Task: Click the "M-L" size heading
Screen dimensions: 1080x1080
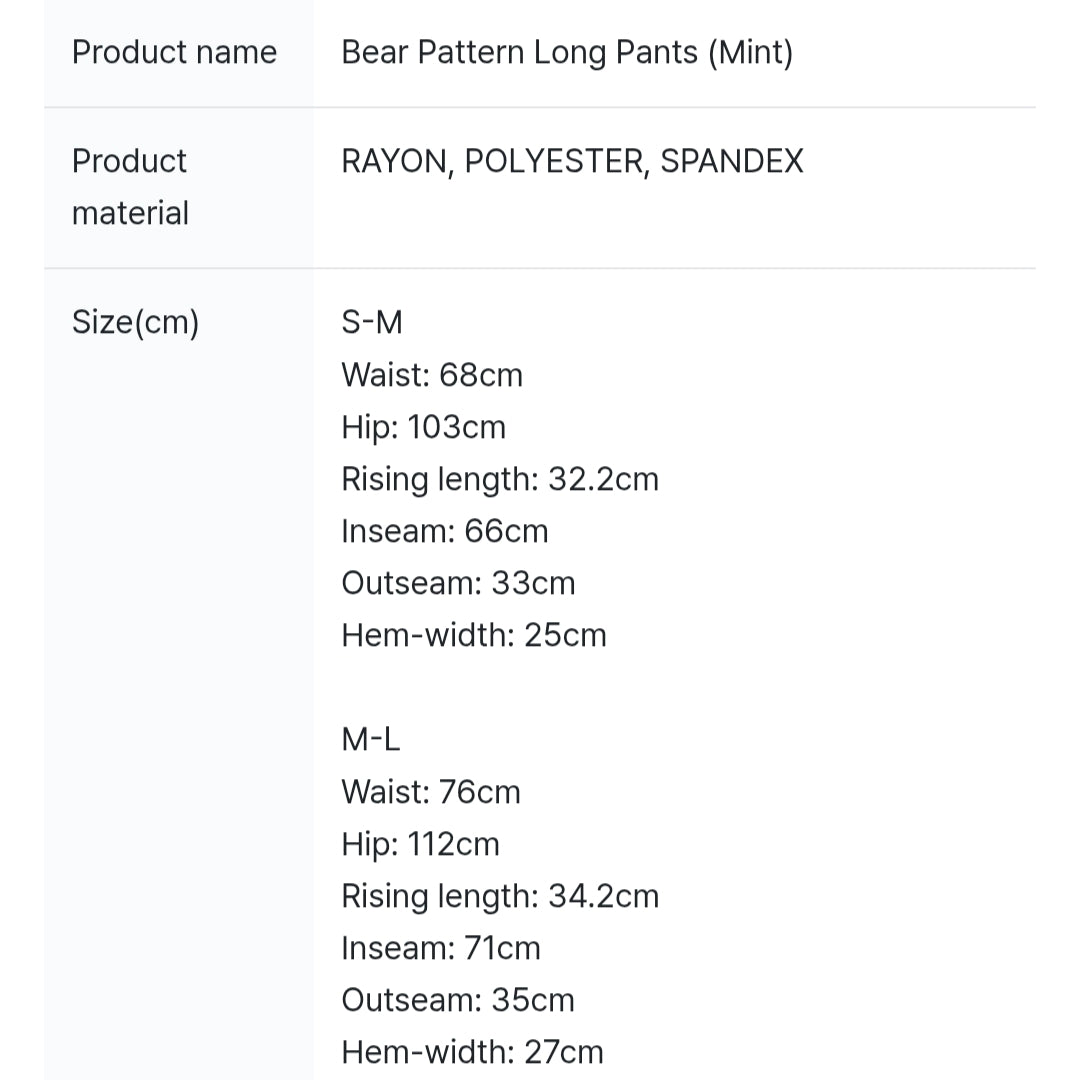Action: tap(371, 739)
